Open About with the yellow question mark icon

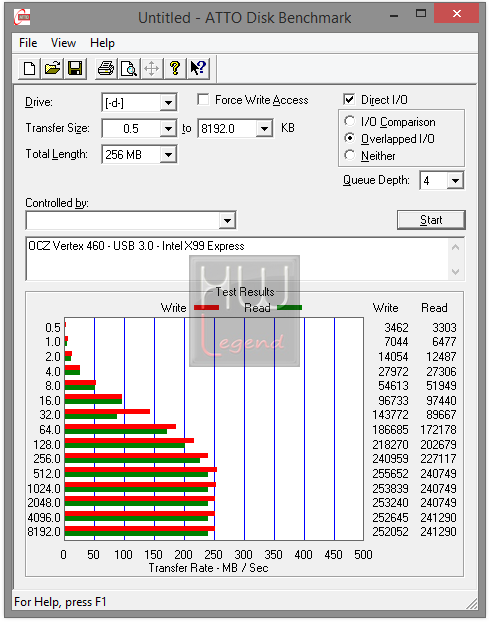175,68
